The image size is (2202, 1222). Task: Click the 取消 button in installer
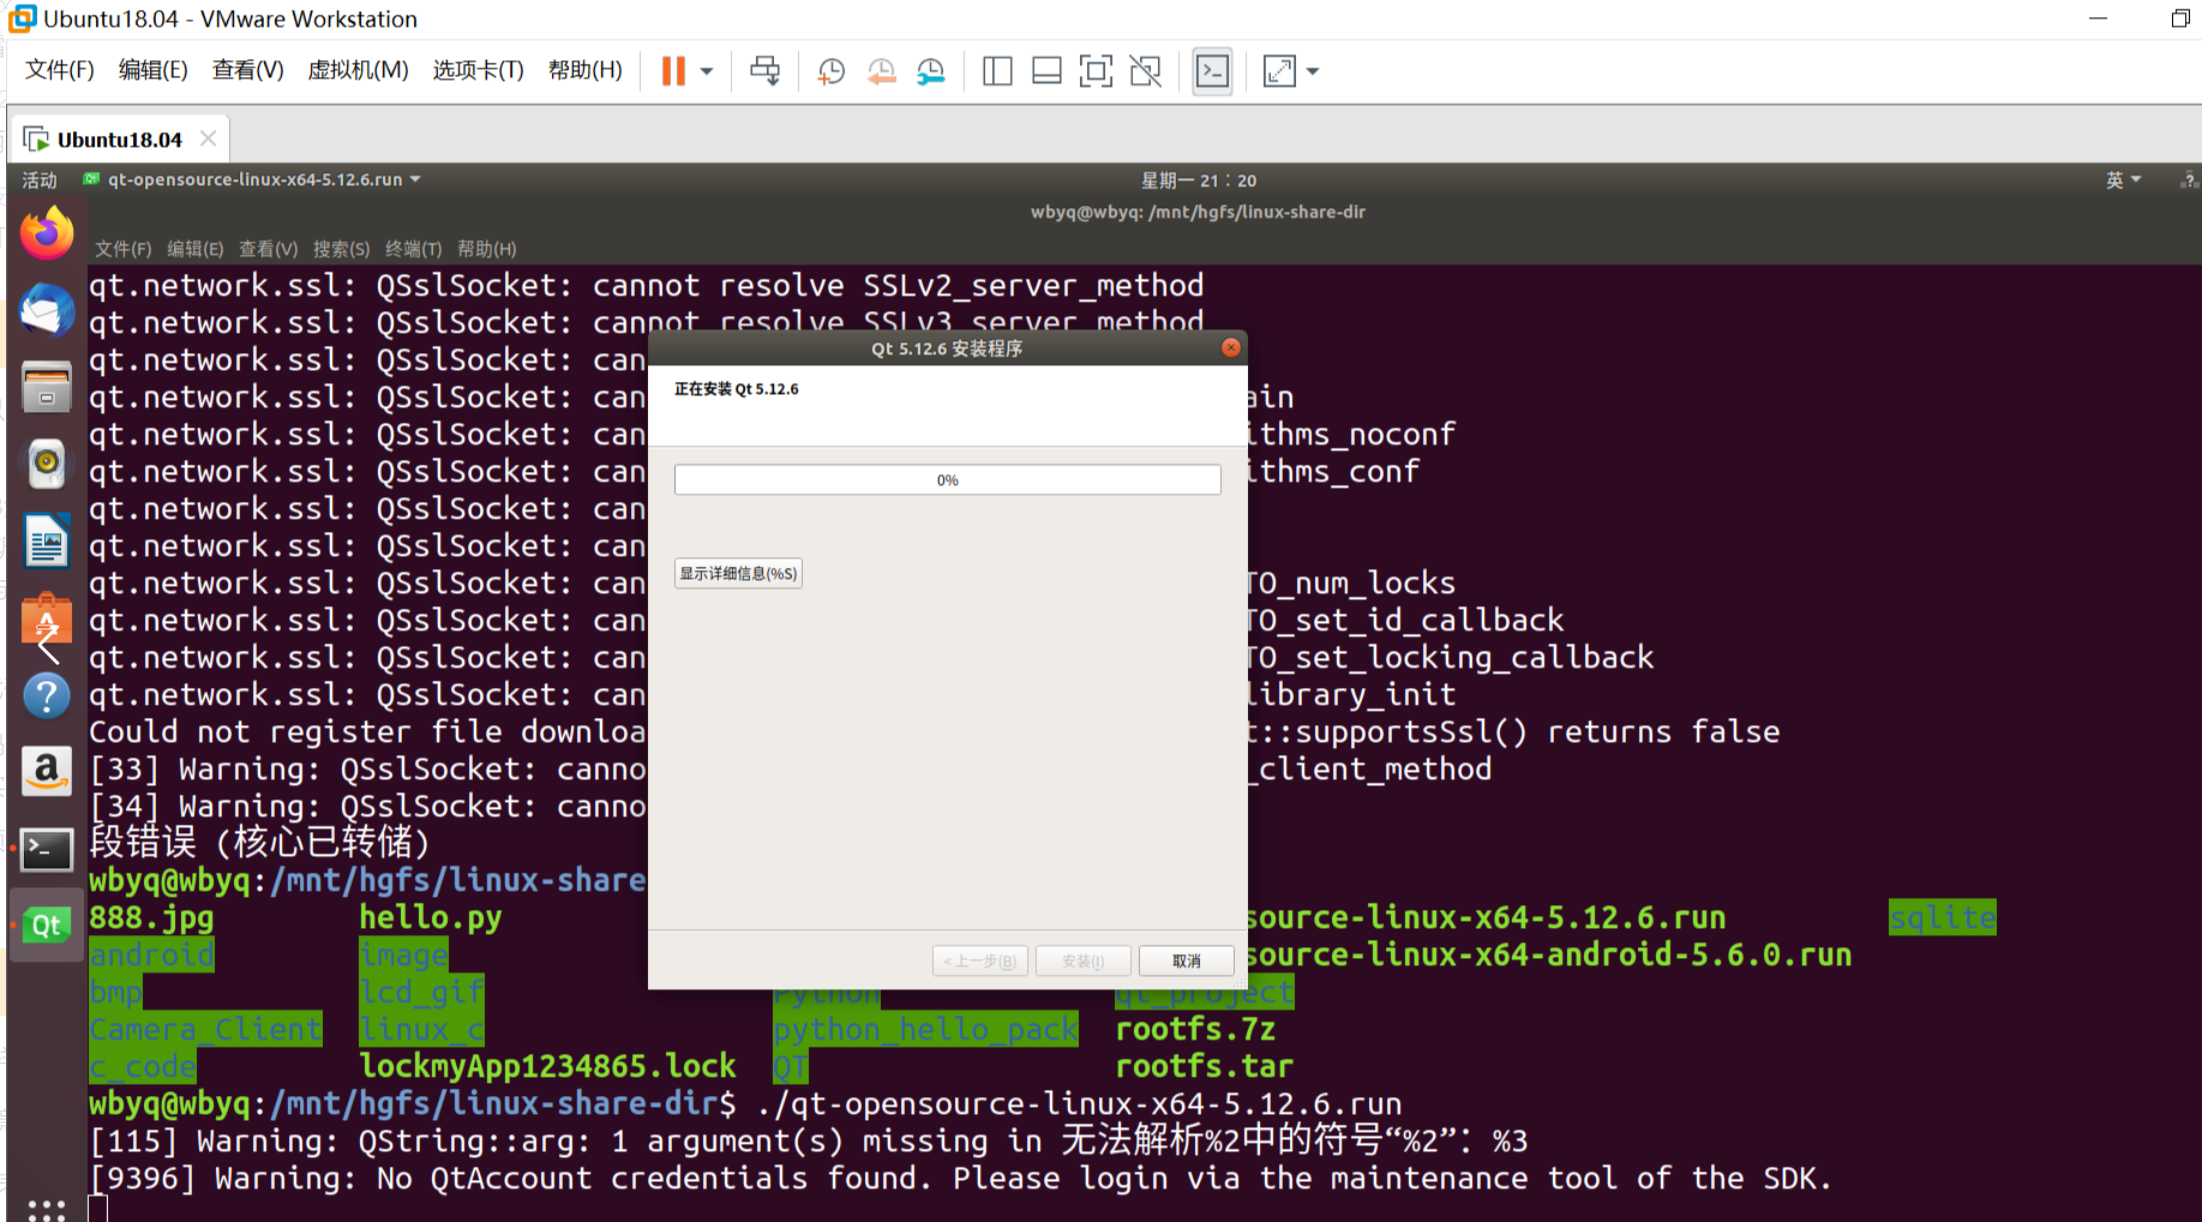[1186, 961]
